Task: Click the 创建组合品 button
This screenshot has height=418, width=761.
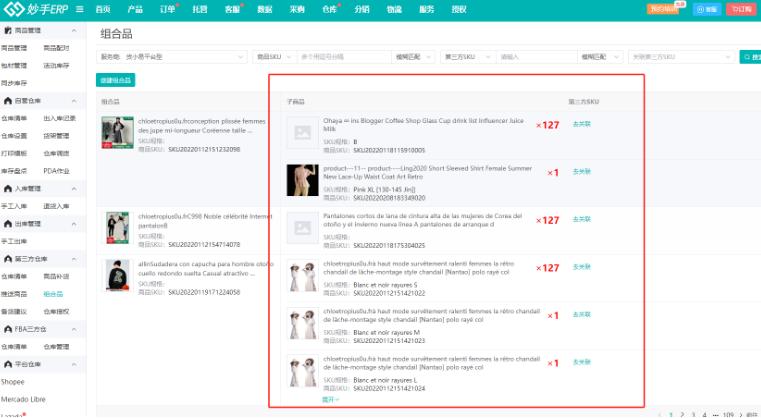Action: tap(116, 79)
